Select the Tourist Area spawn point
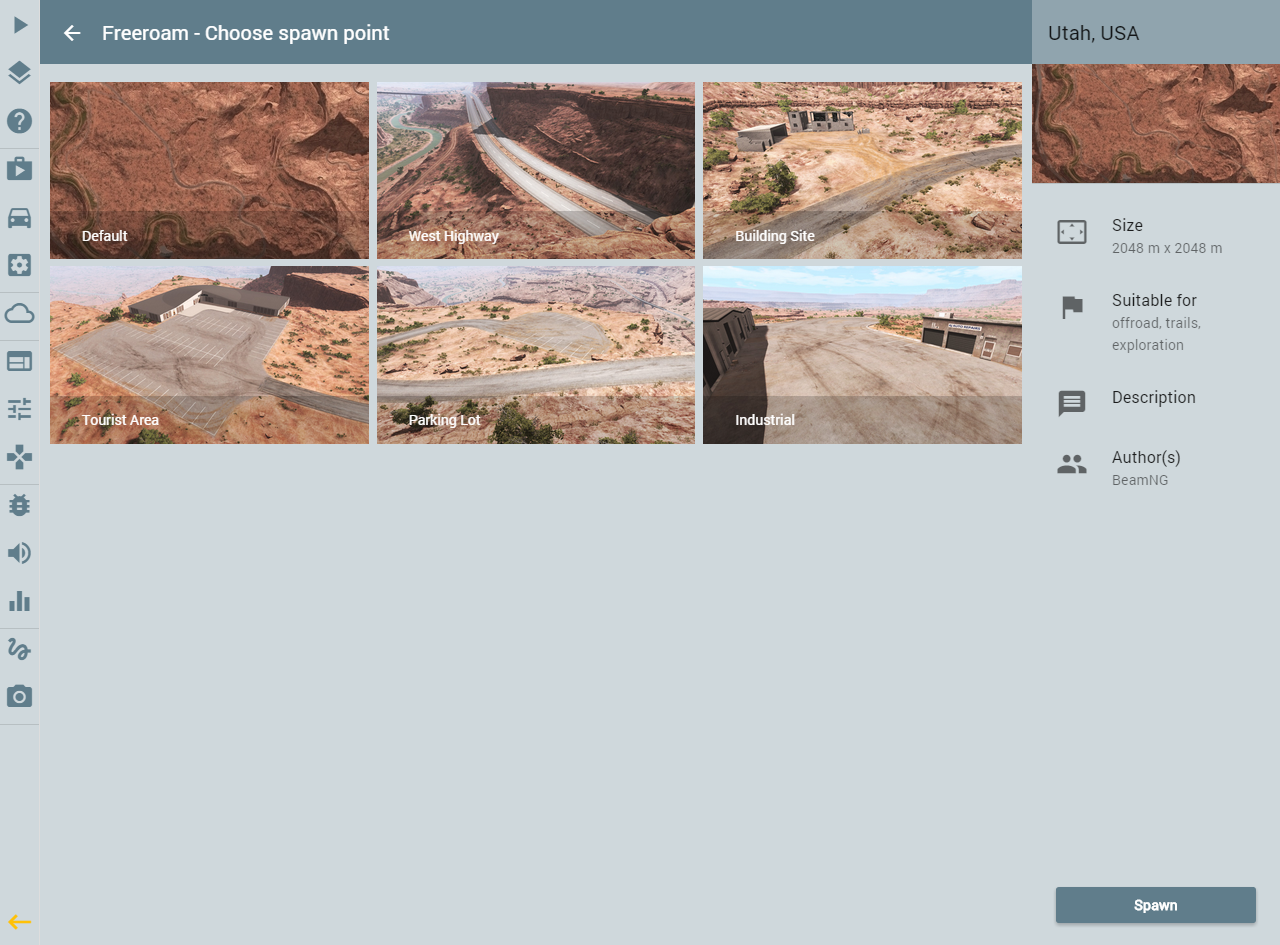 tap(209, 355)
